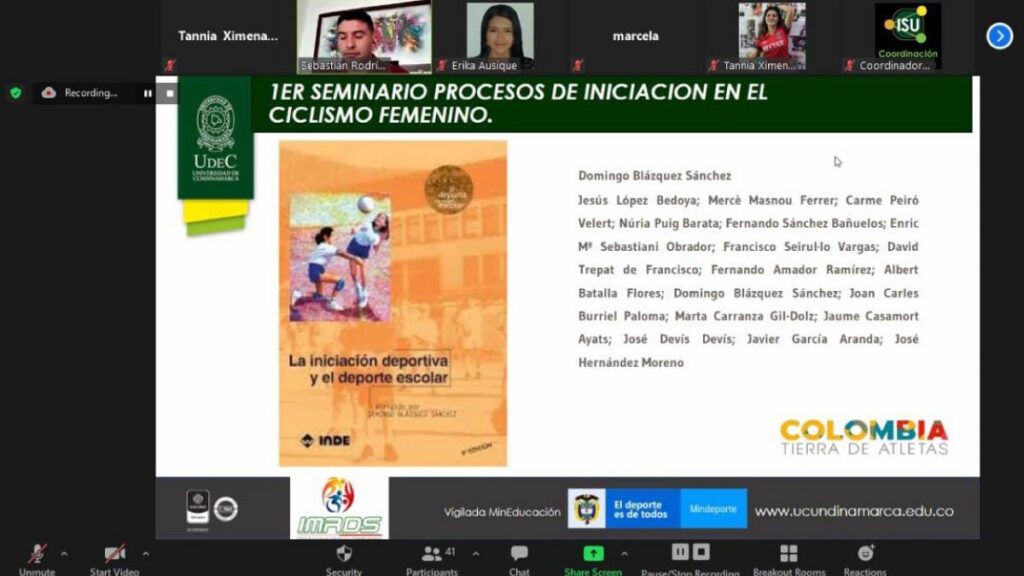Screen dimensions: 1024x576
Task: Stop via the square button beside Recording indicator
Action: click(170, 93)
